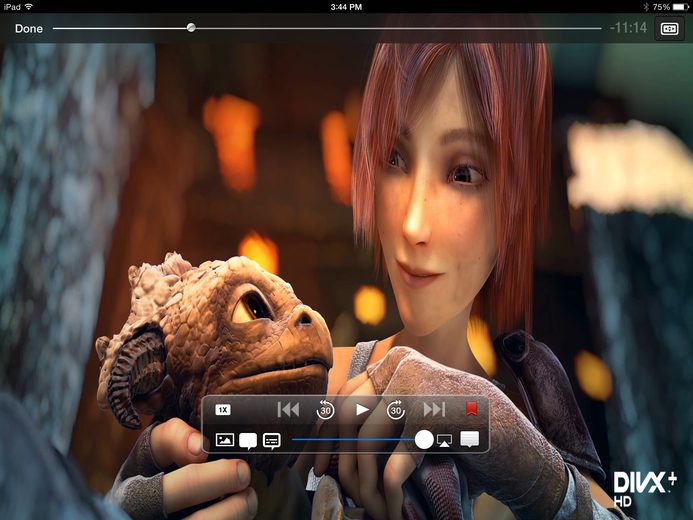Viewport: 693px width, 520px height.
Task: Click the Bluetooth status icon
Action: point(646,7)
